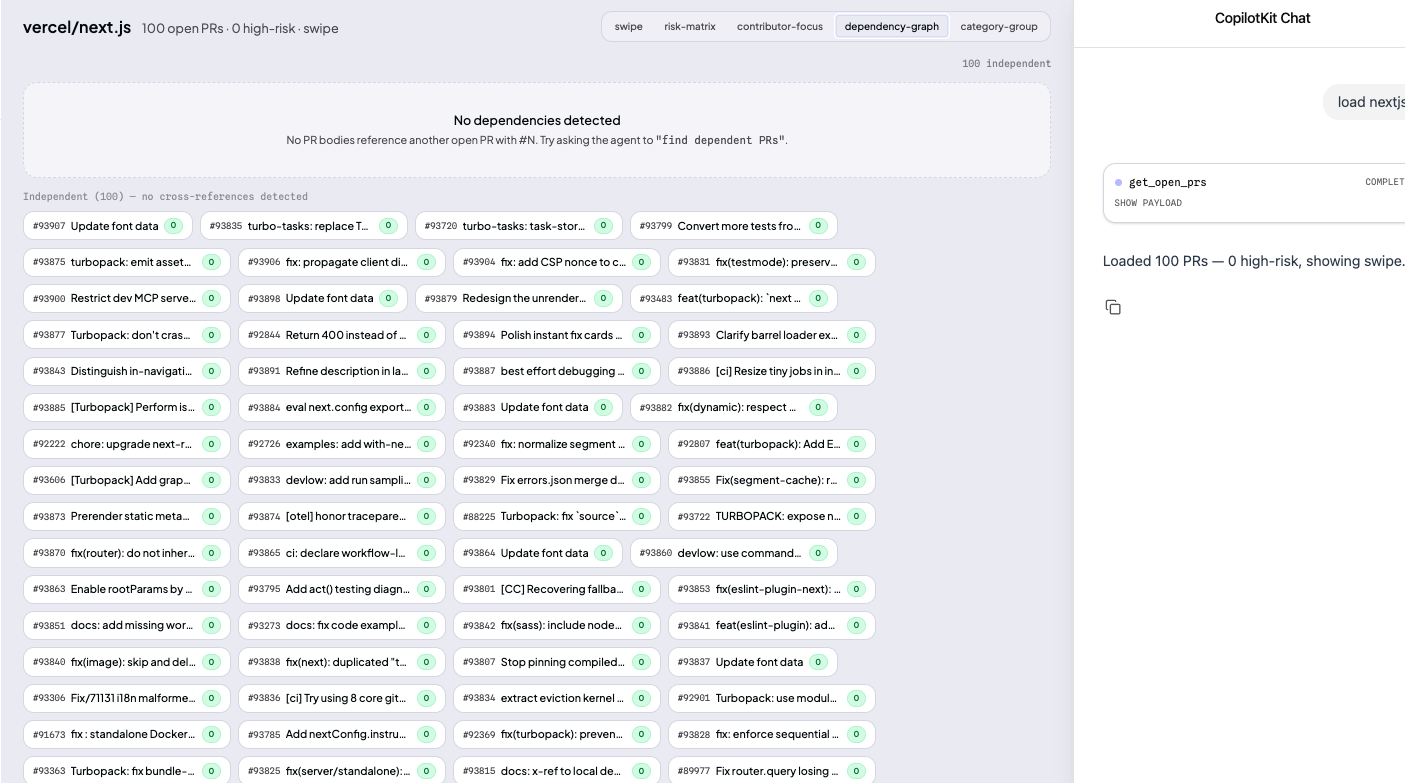Select PR #93863 Enable rootParams by
The width and height of the screenshot is (1405, 783).
(127, 589)
